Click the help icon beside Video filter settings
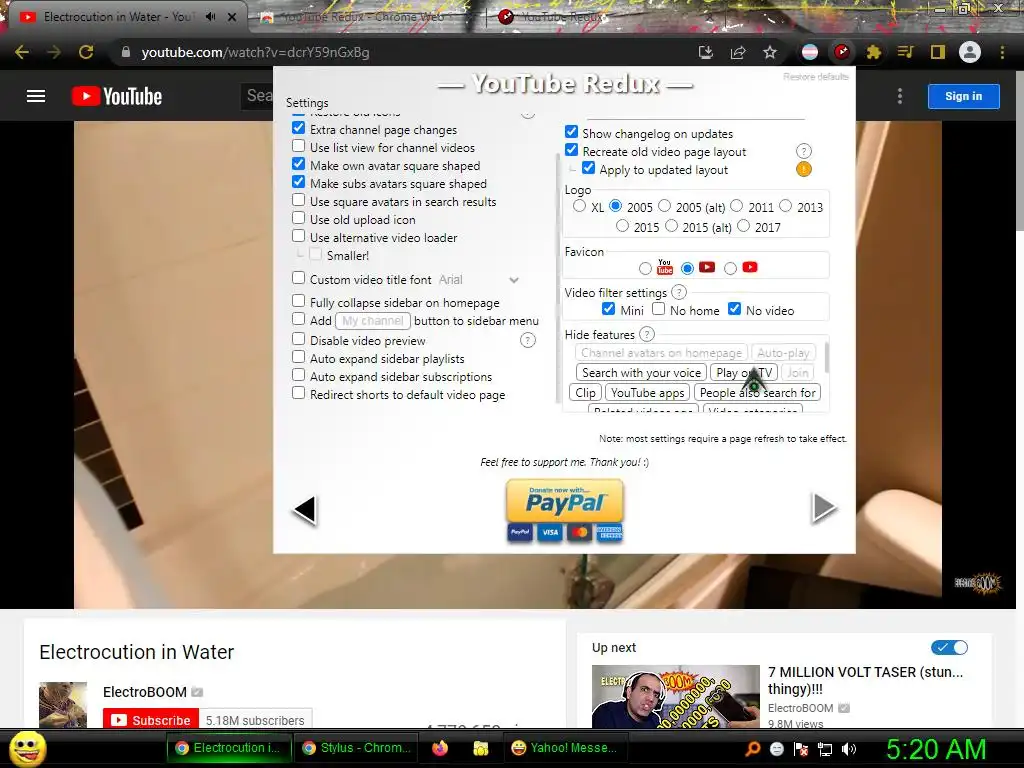 point(679,293)
